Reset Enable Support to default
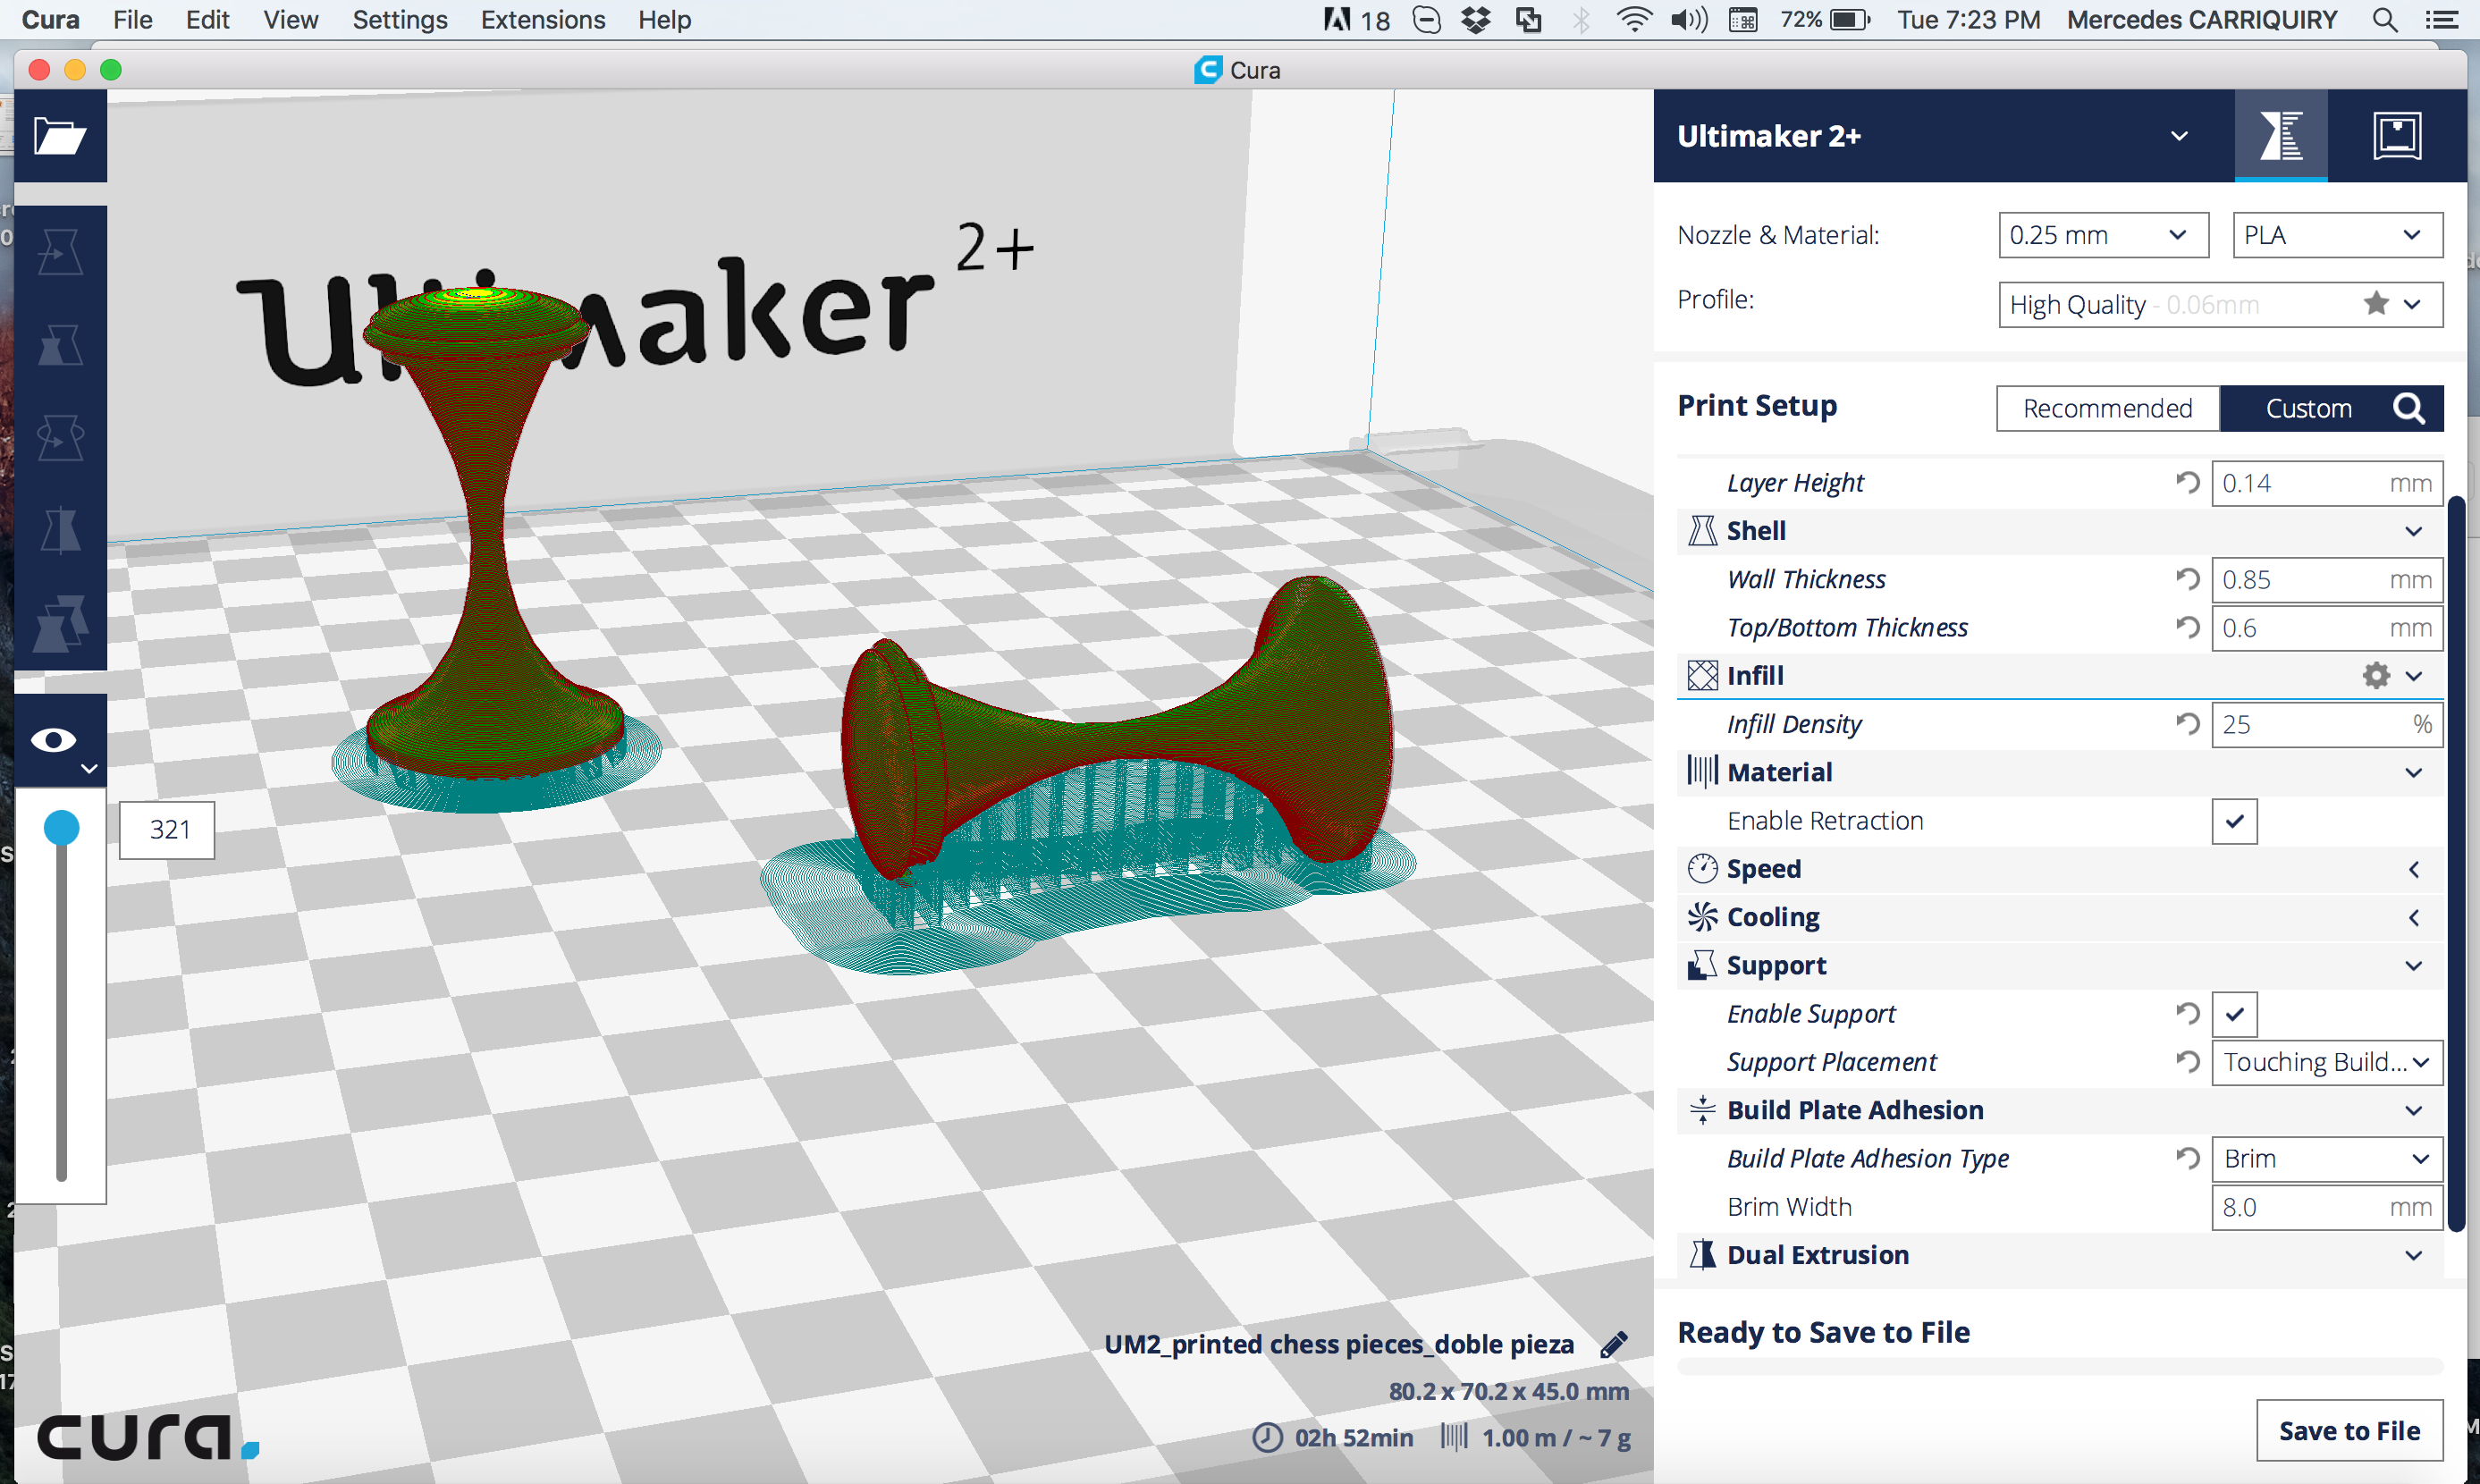Viewport: 2480px width, 1484px height. pyautogui.click(x=2188, y=1014)
